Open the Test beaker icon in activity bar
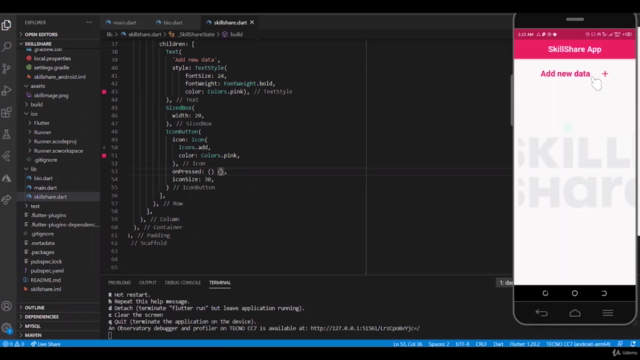Image resolution: width=640 pixels, height=360 pixels. click(x=7, y=134)
